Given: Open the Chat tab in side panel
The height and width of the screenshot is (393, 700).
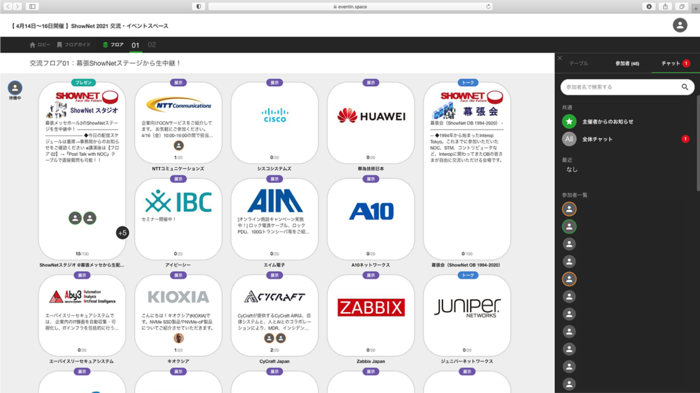Looking at the screenshot, I should [x=675, y=63].
